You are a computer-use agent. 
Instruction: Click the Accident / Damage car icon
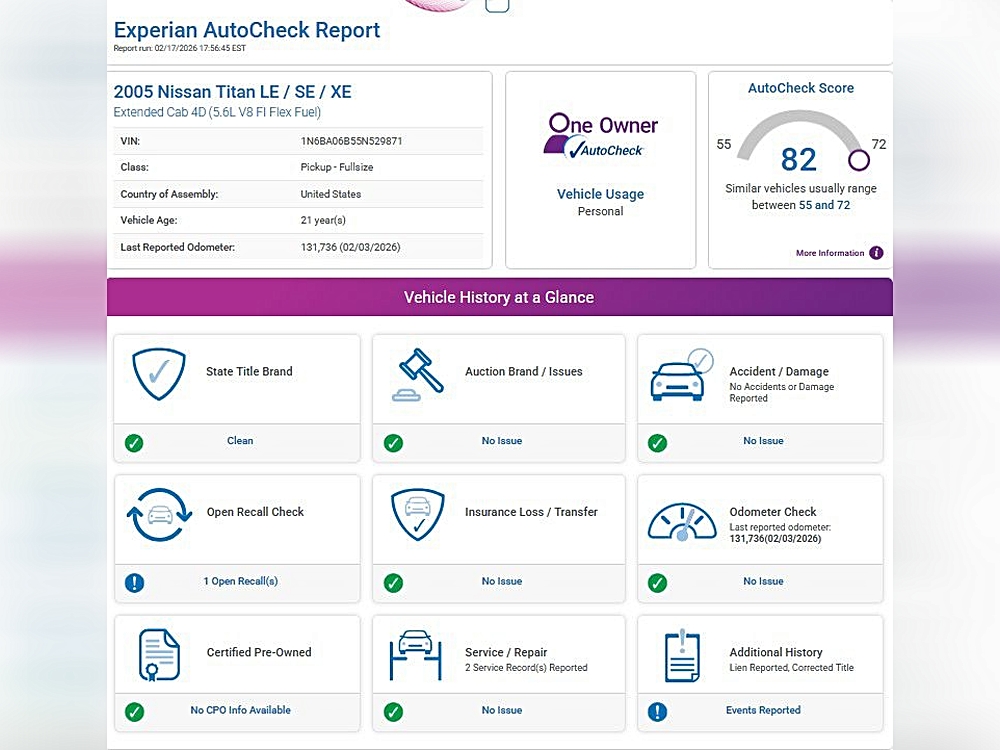coord(681,376)
